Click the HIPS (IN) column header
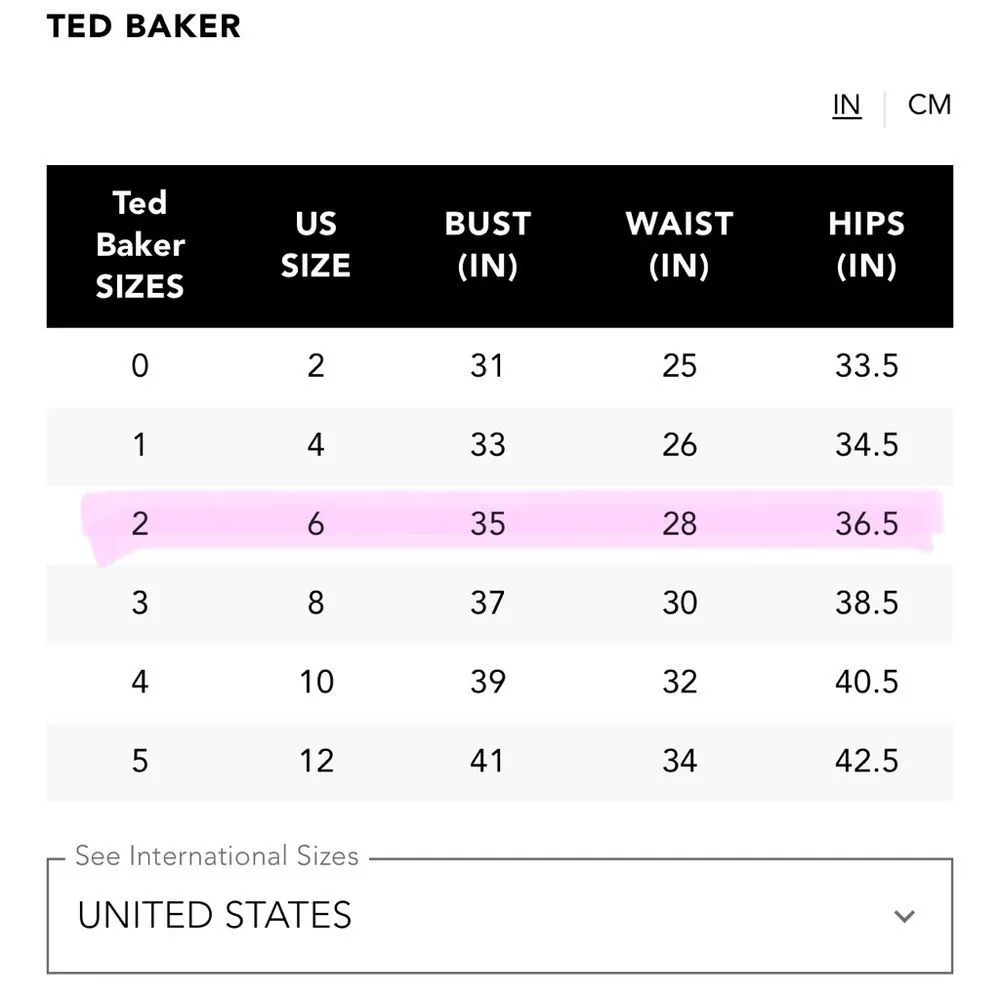 tap(866, 245)
